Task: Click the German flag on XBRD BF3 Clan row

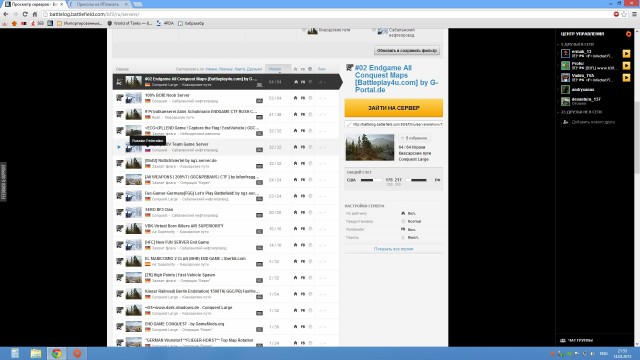Action: [148, 216]
